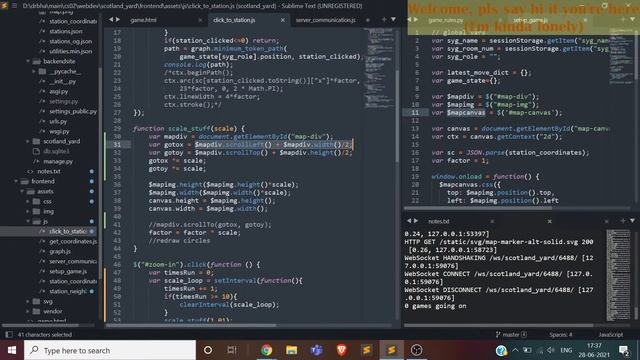
Task: Click the minimap of click_to_station.js
Action: [379, 69]
